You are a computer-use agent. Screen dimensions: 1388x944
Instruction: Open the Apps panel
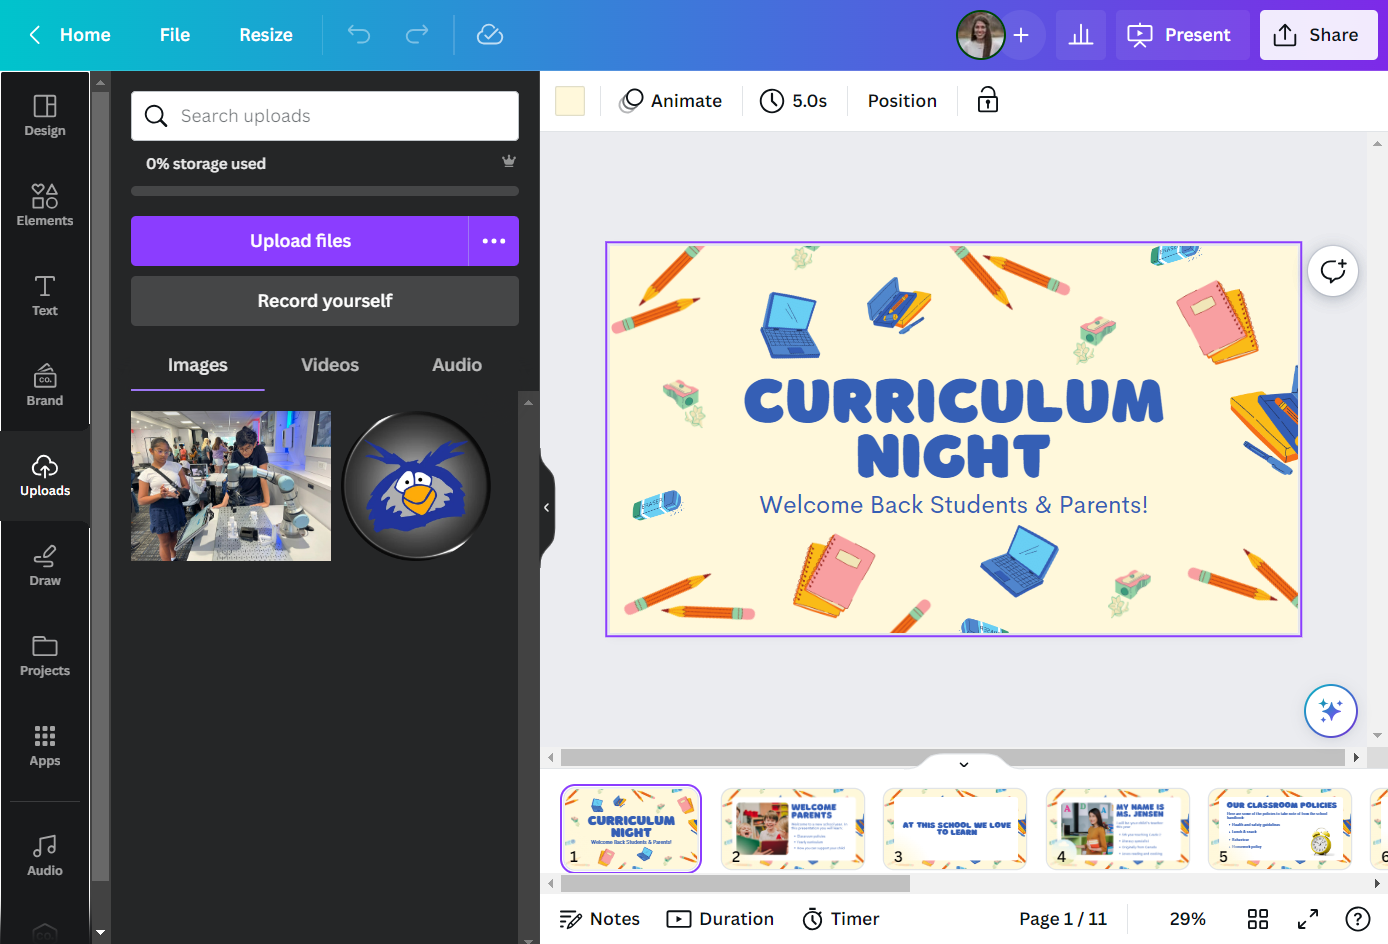[45, 746]
